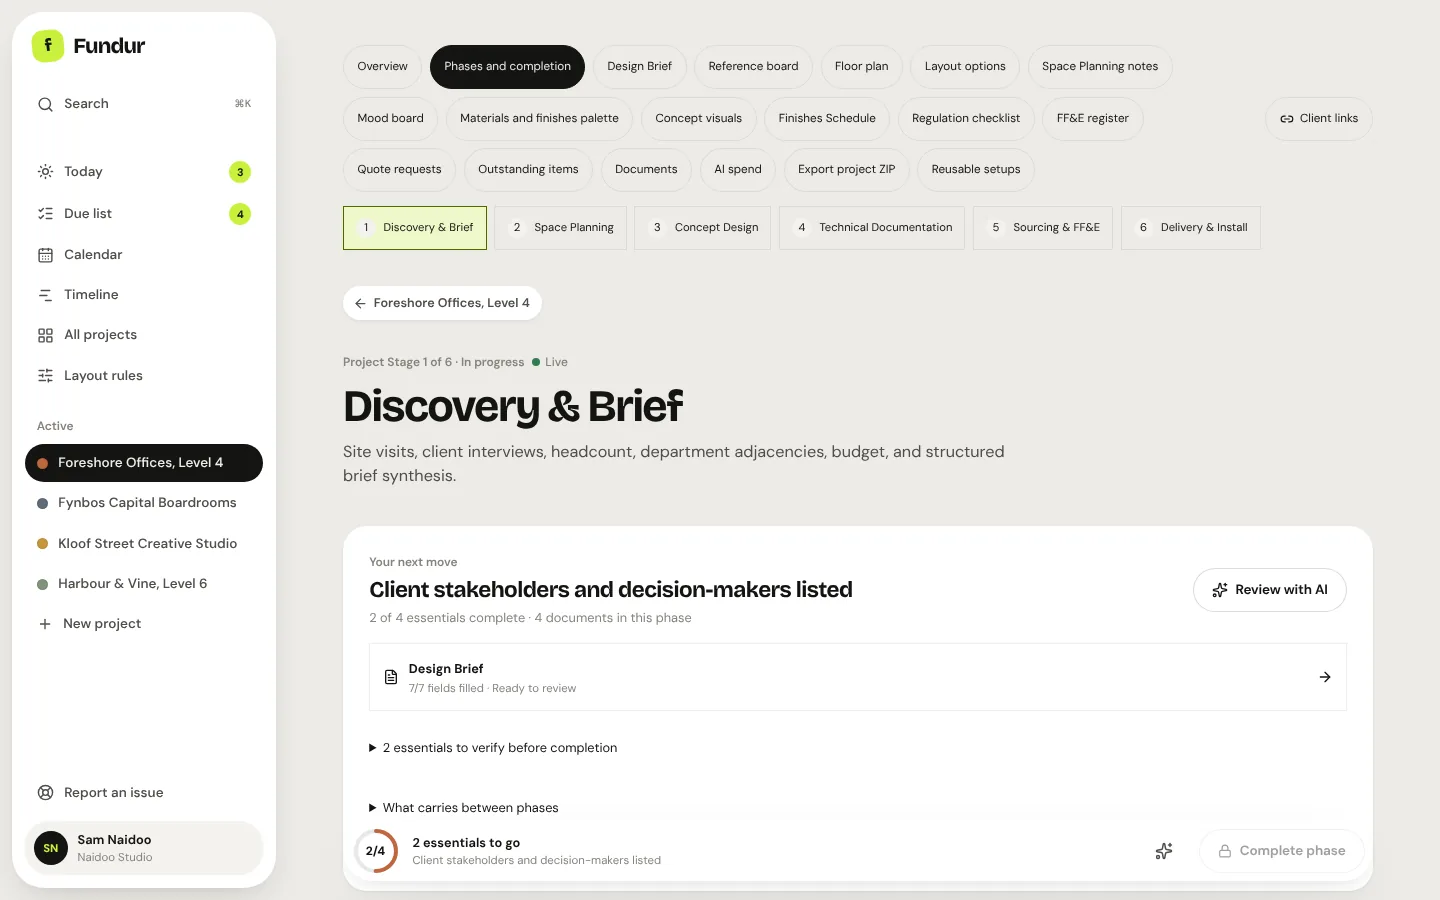Open Space Planning notes tab
Screen dimensions: 1440x900
[1100, 67]
